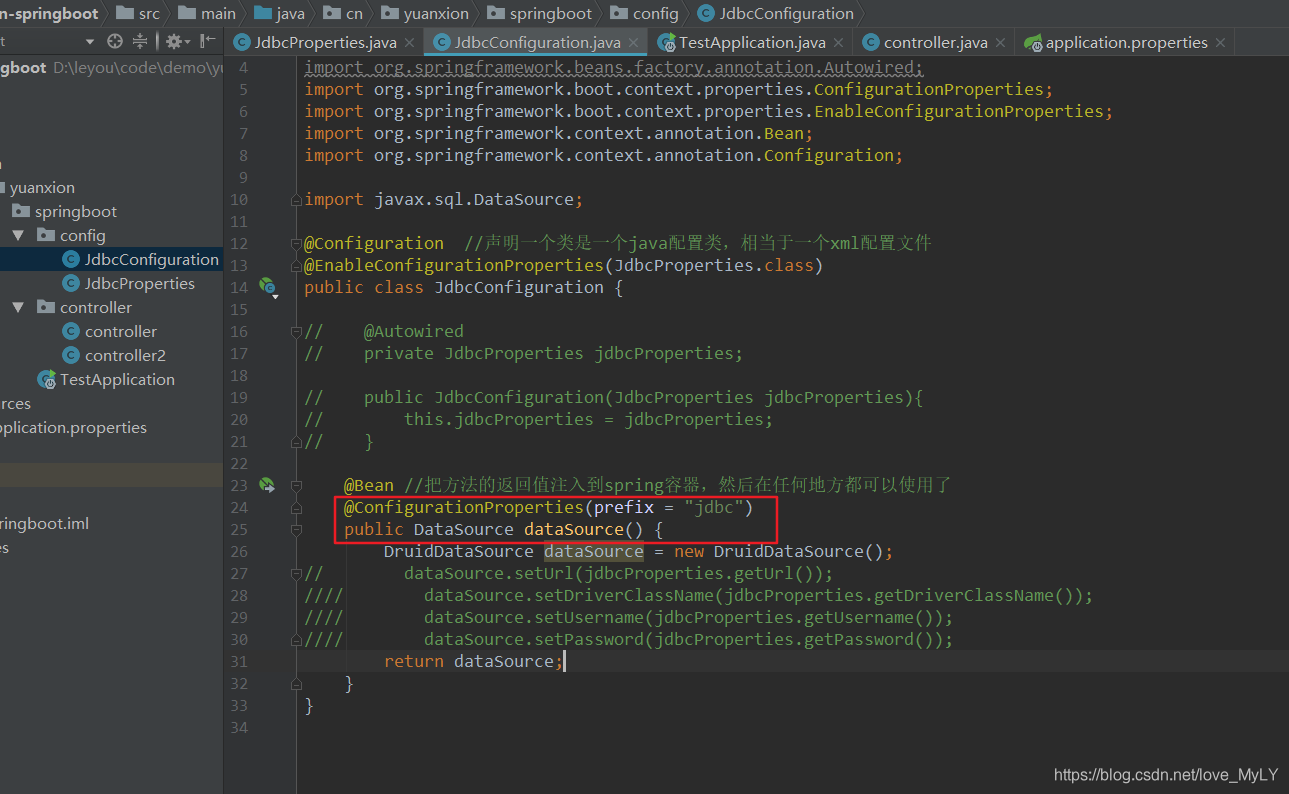Click the yuanxion breadcrumb in navigation bar
Viewport: 1289px width, 794px height.
coord(425,13)
